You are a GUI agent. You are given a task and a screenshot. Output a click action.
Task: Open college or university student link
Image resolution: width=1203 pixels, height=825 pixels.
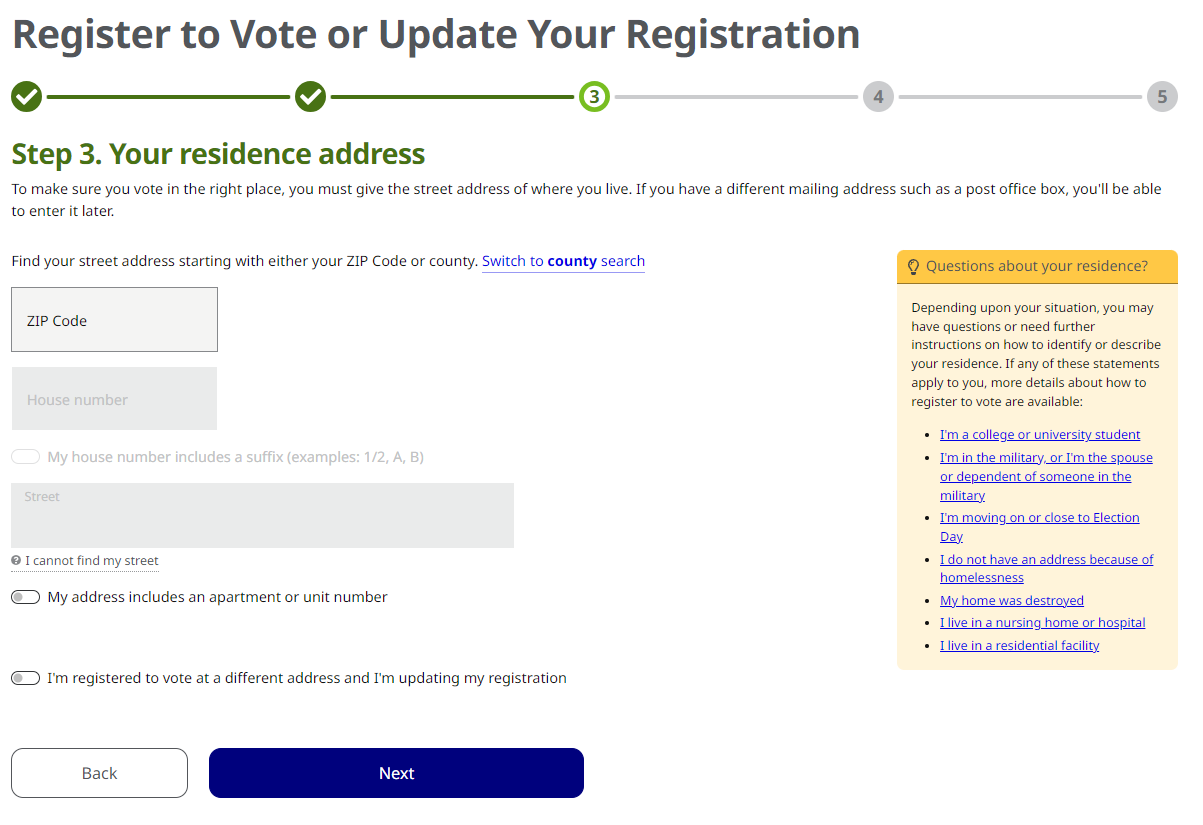(1040, 435)
